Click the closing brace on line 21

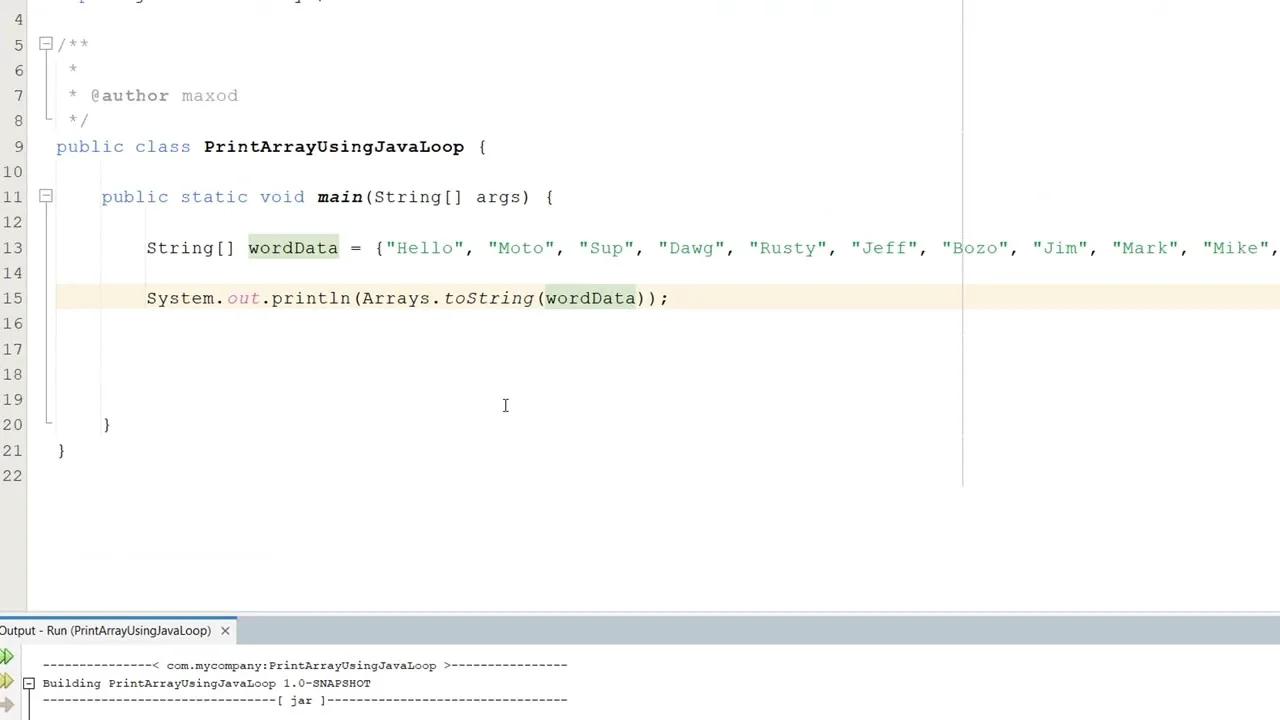[60, 450]
